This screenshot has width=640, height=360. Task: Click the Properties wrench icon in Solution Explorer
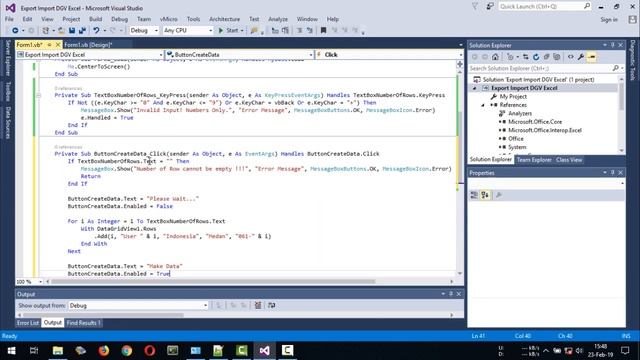click(x=581, y=57)
